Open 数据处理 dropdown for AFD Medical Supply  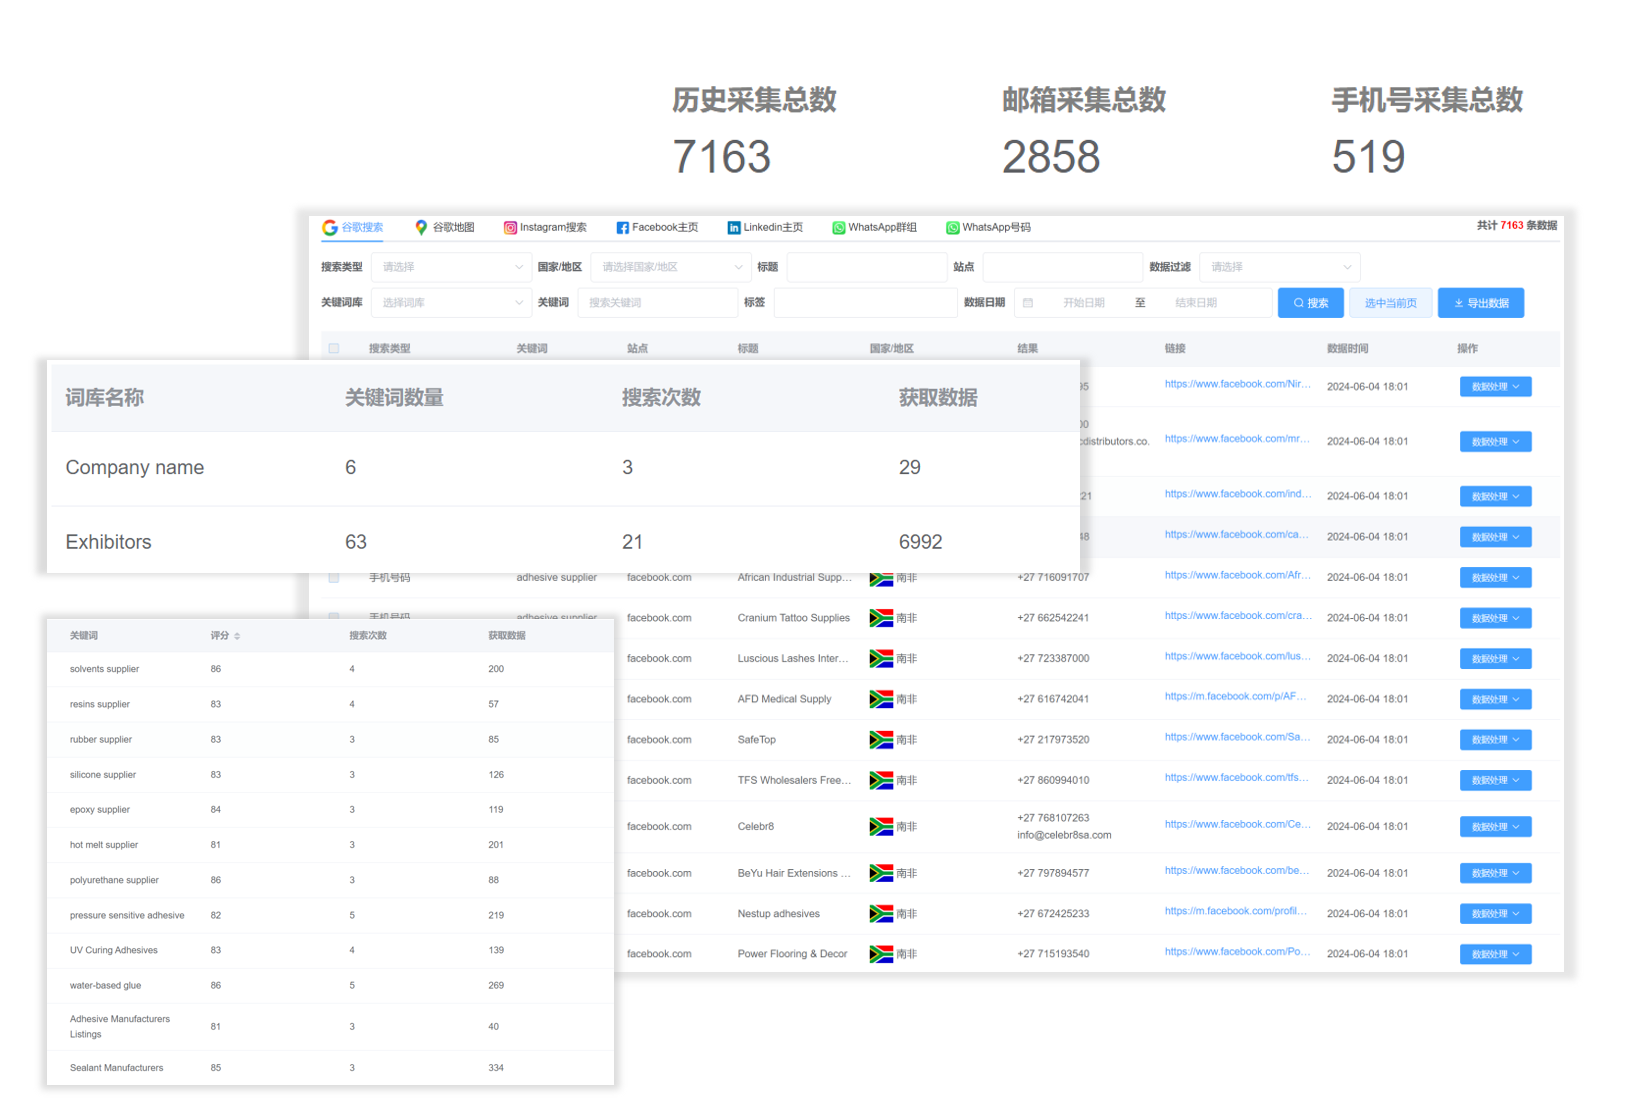(1496, 699)
